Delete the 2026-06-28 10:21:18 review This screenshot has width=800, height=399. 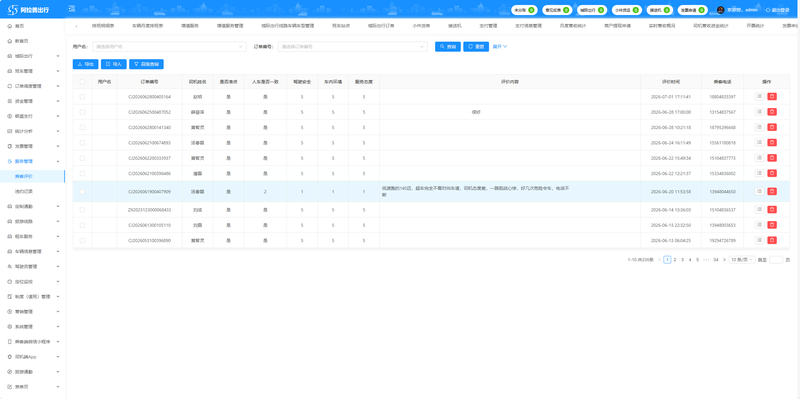click(772, 127)
